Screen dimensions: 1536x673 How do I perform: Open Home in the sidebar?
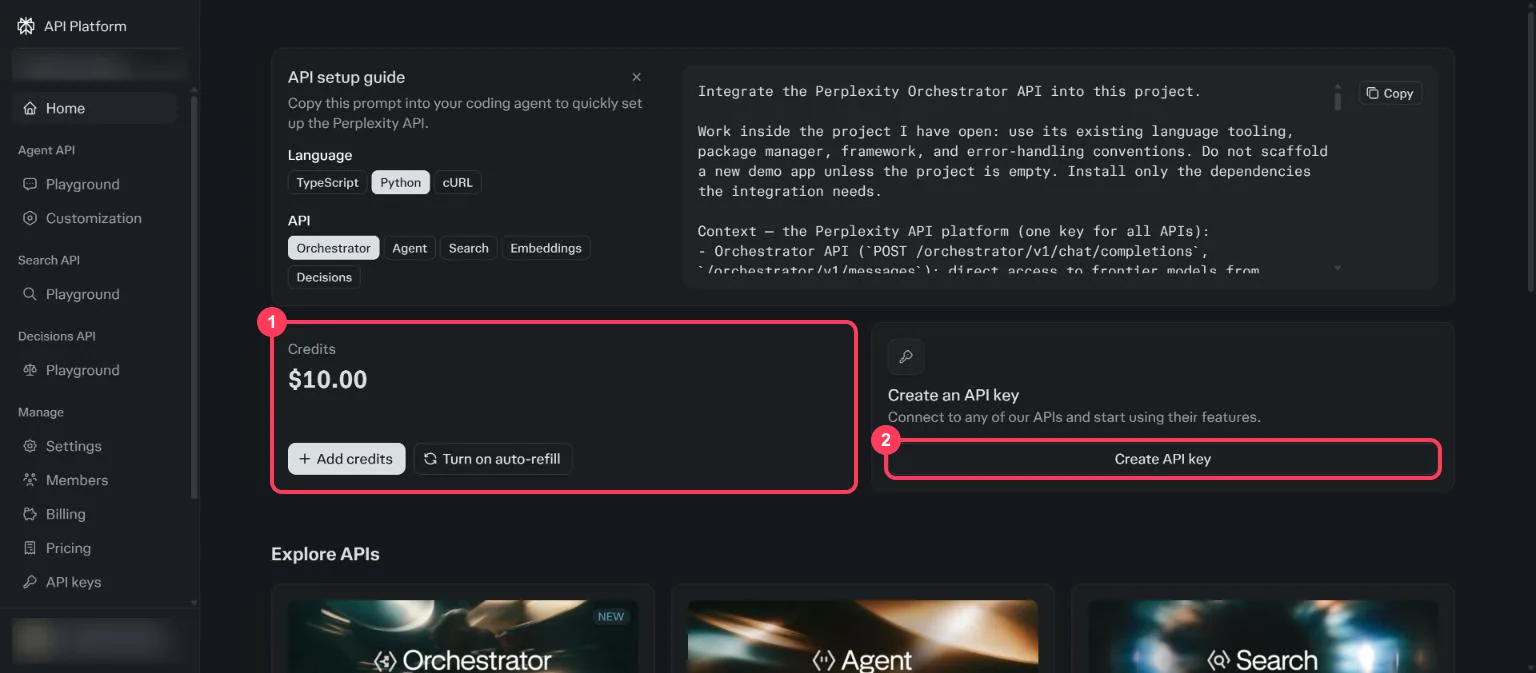95,108
